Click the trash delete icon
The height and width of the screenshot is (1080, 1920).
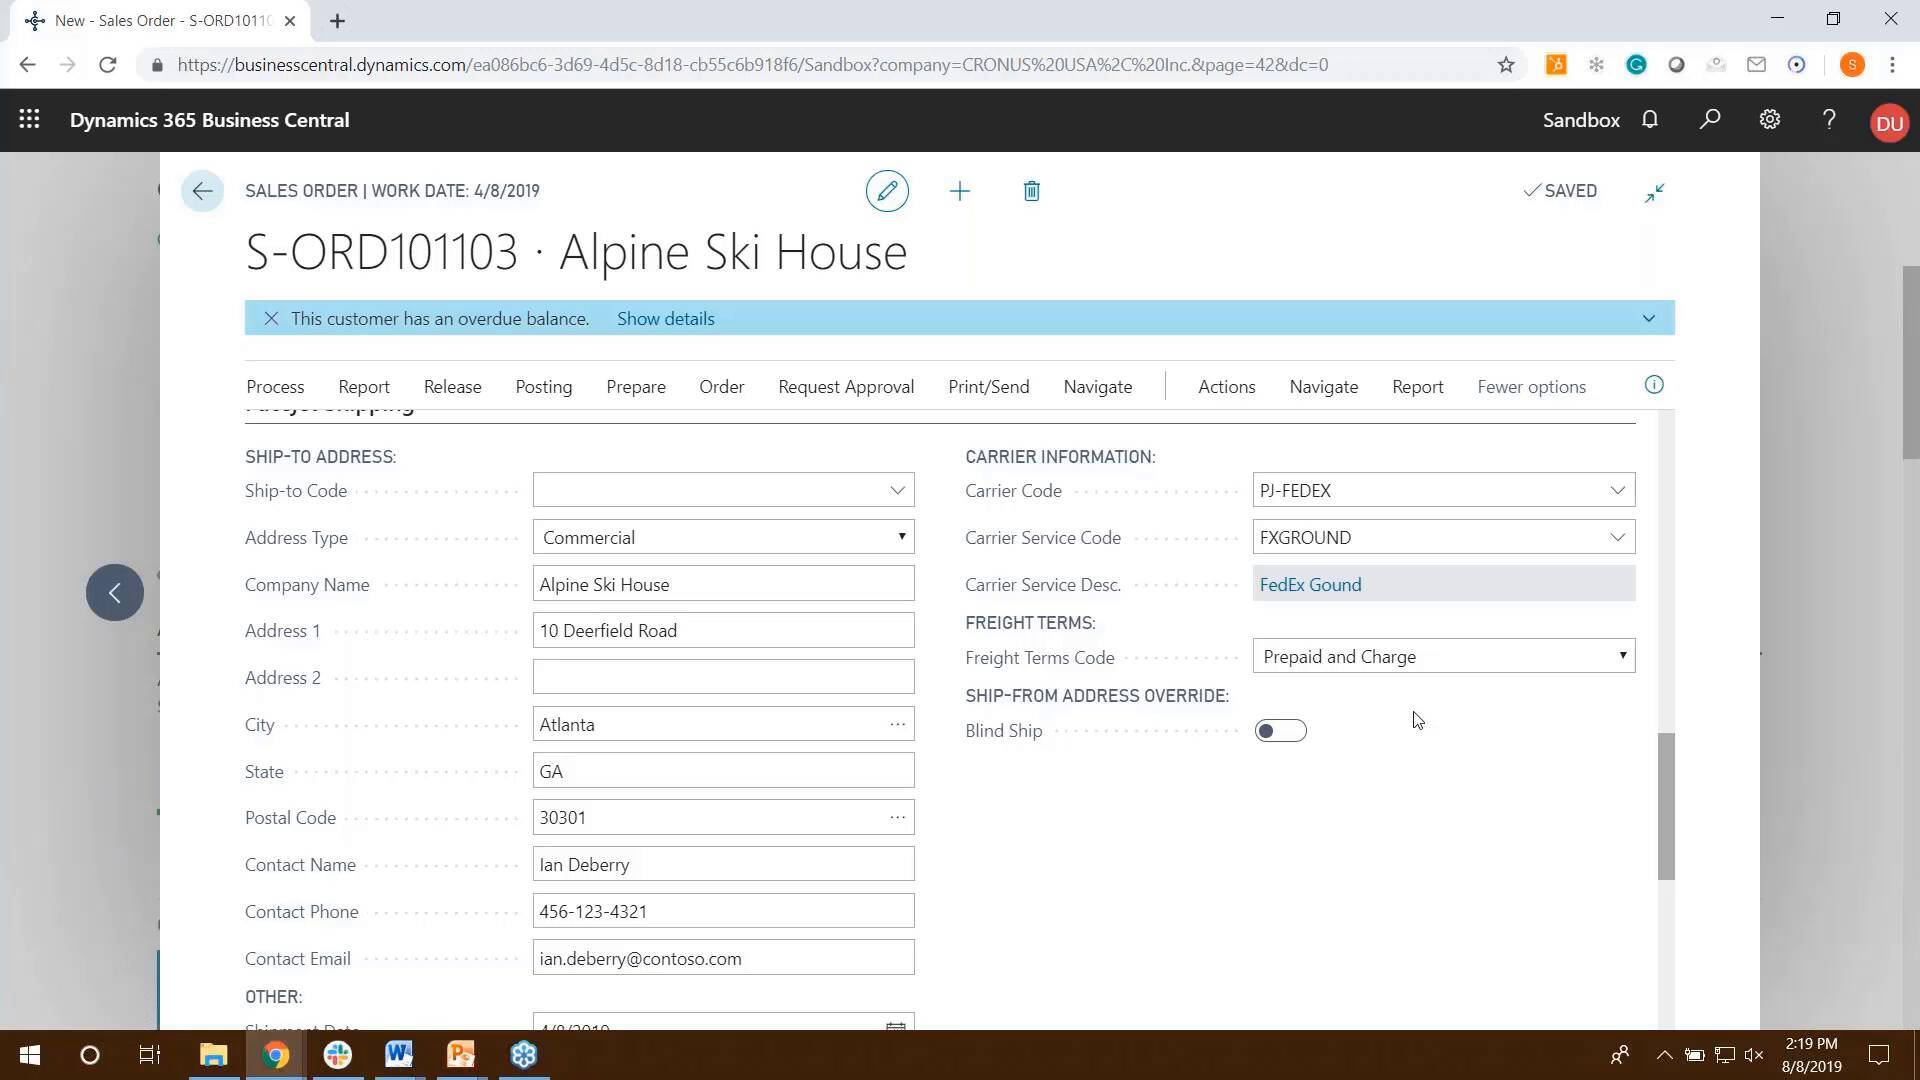(1031, 191)
